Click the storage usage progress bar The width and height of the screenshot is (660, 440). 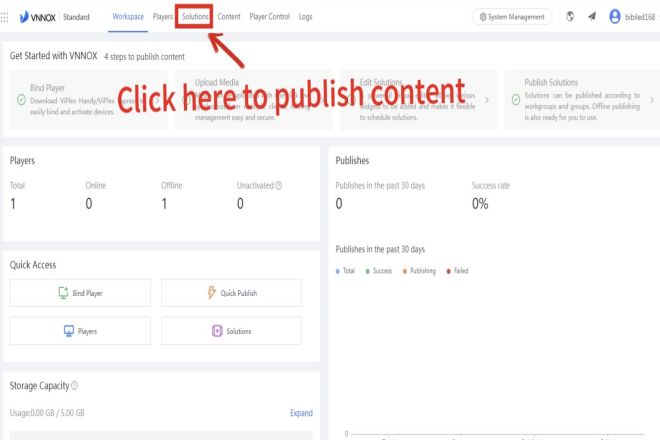point(161,435)
